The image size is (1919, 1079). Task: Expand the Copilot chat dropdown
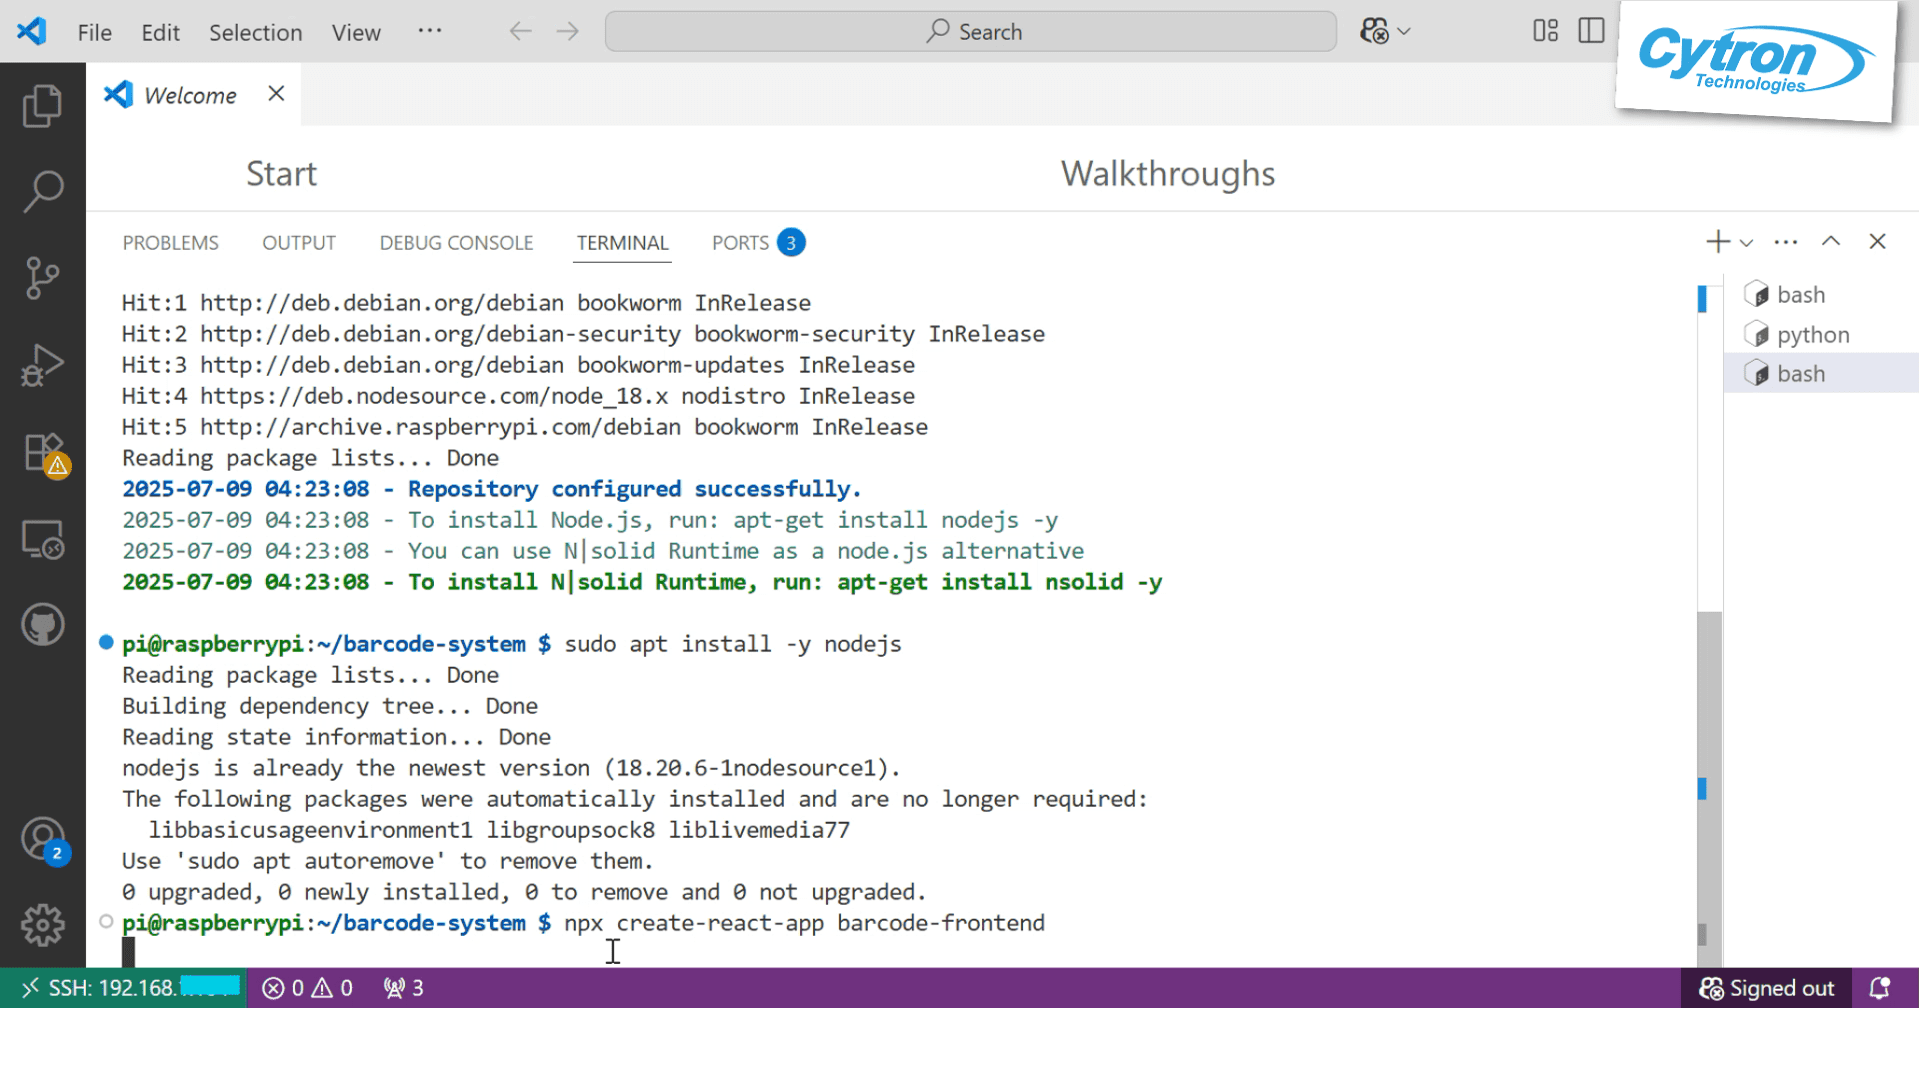point(1404,32)
